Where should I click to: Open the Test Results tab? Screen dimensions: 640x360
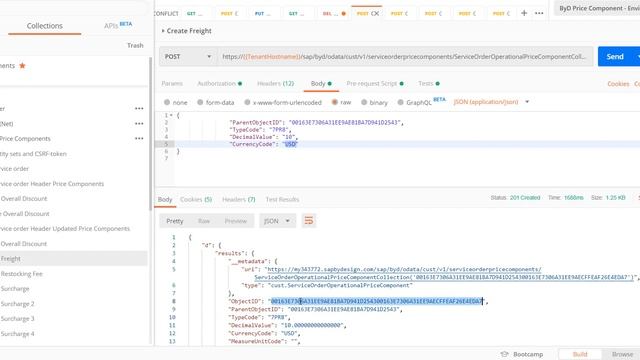coord(282,200)
